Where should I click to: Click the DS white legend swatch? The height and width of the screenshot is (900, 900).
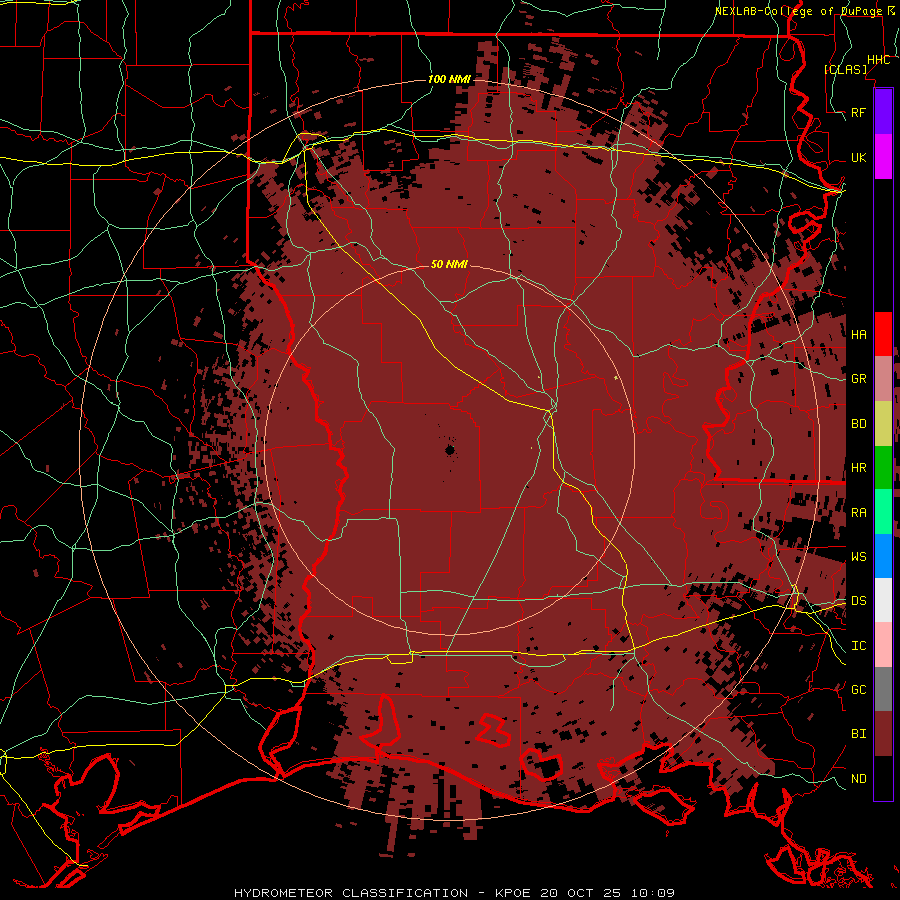883,600
